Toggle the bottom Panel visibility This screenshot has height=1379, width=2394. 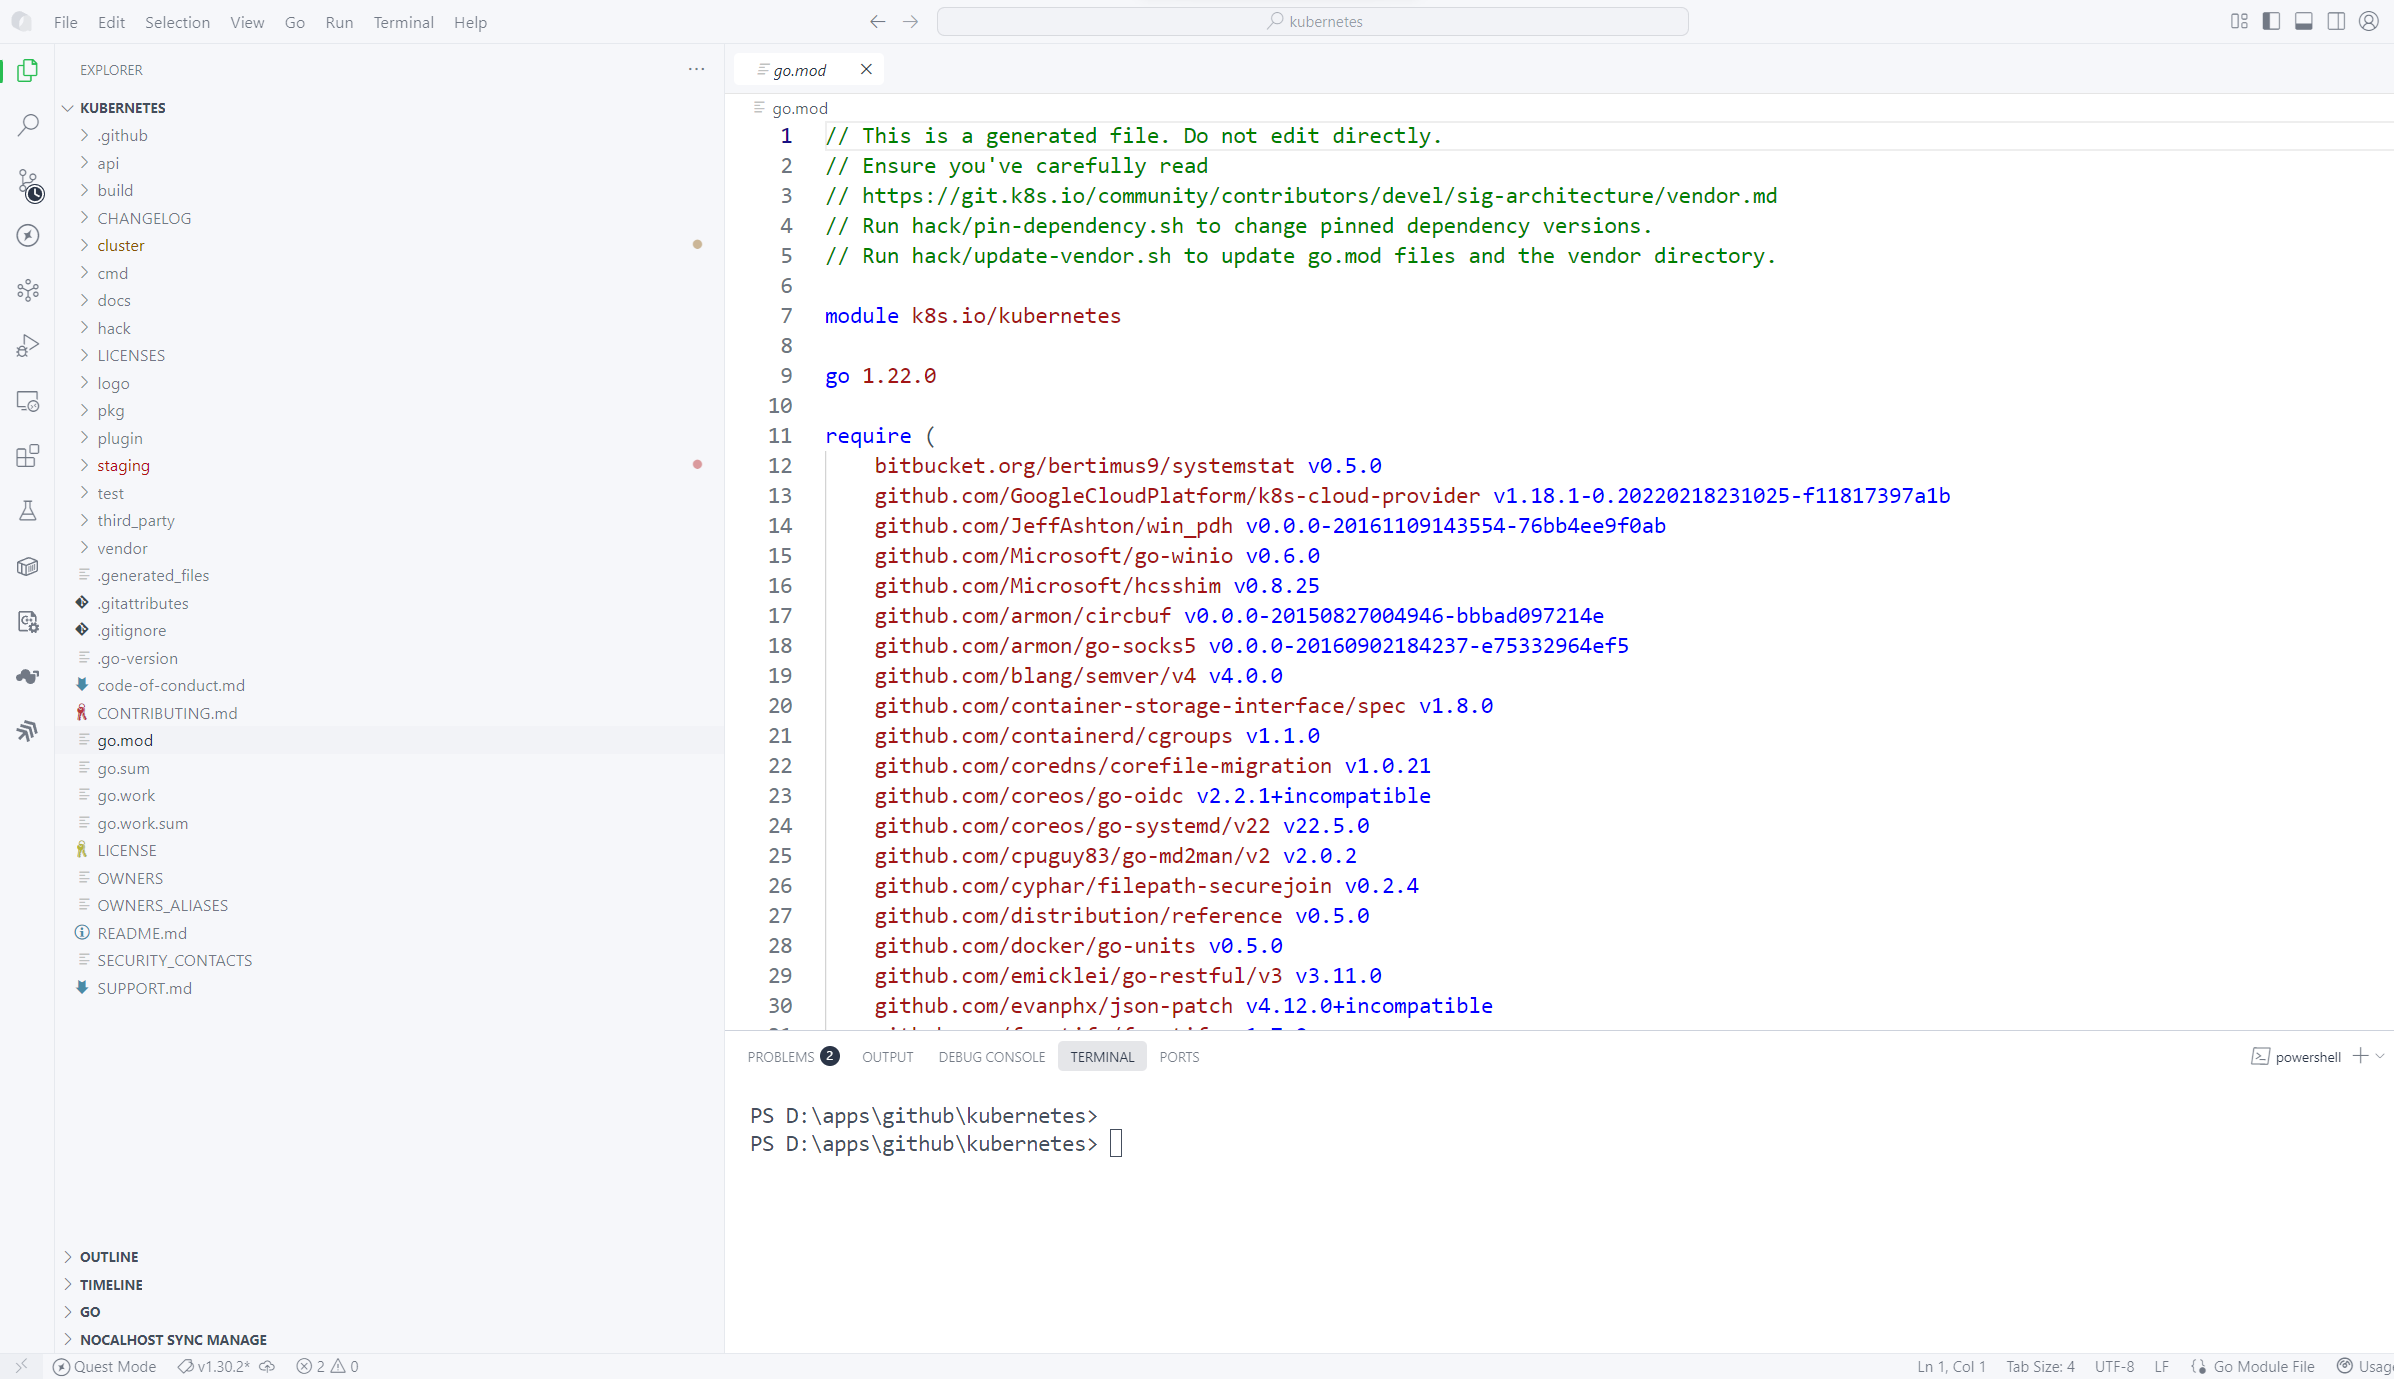click(x=2303, y=21)
